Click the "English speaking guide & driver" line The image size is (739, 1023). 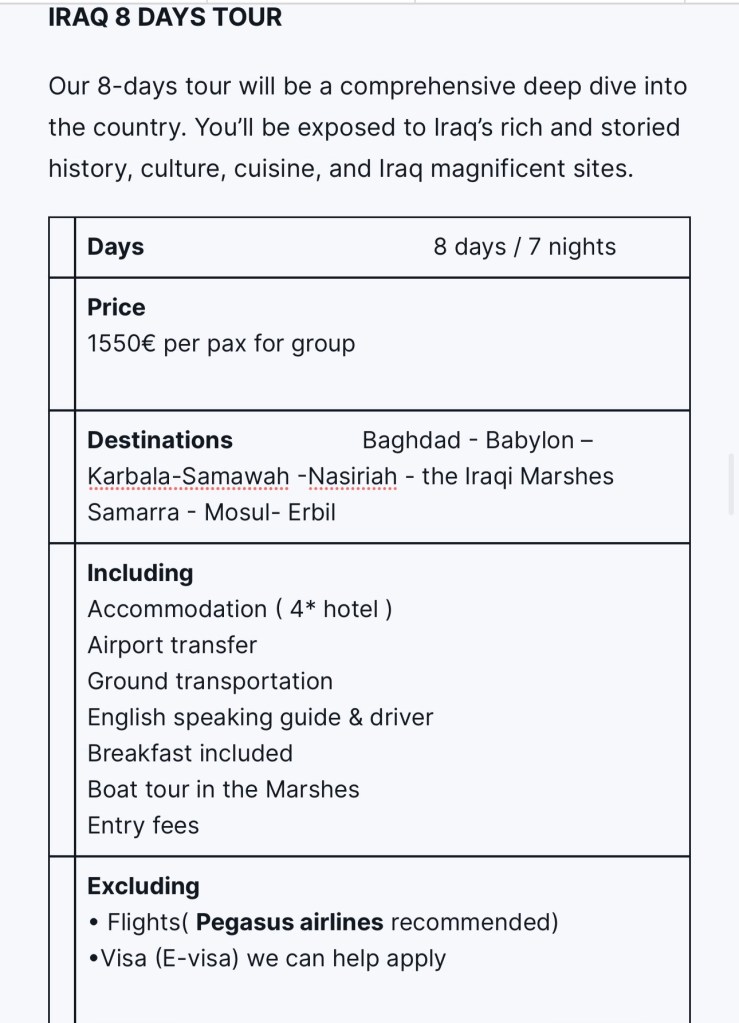point(260,717)
